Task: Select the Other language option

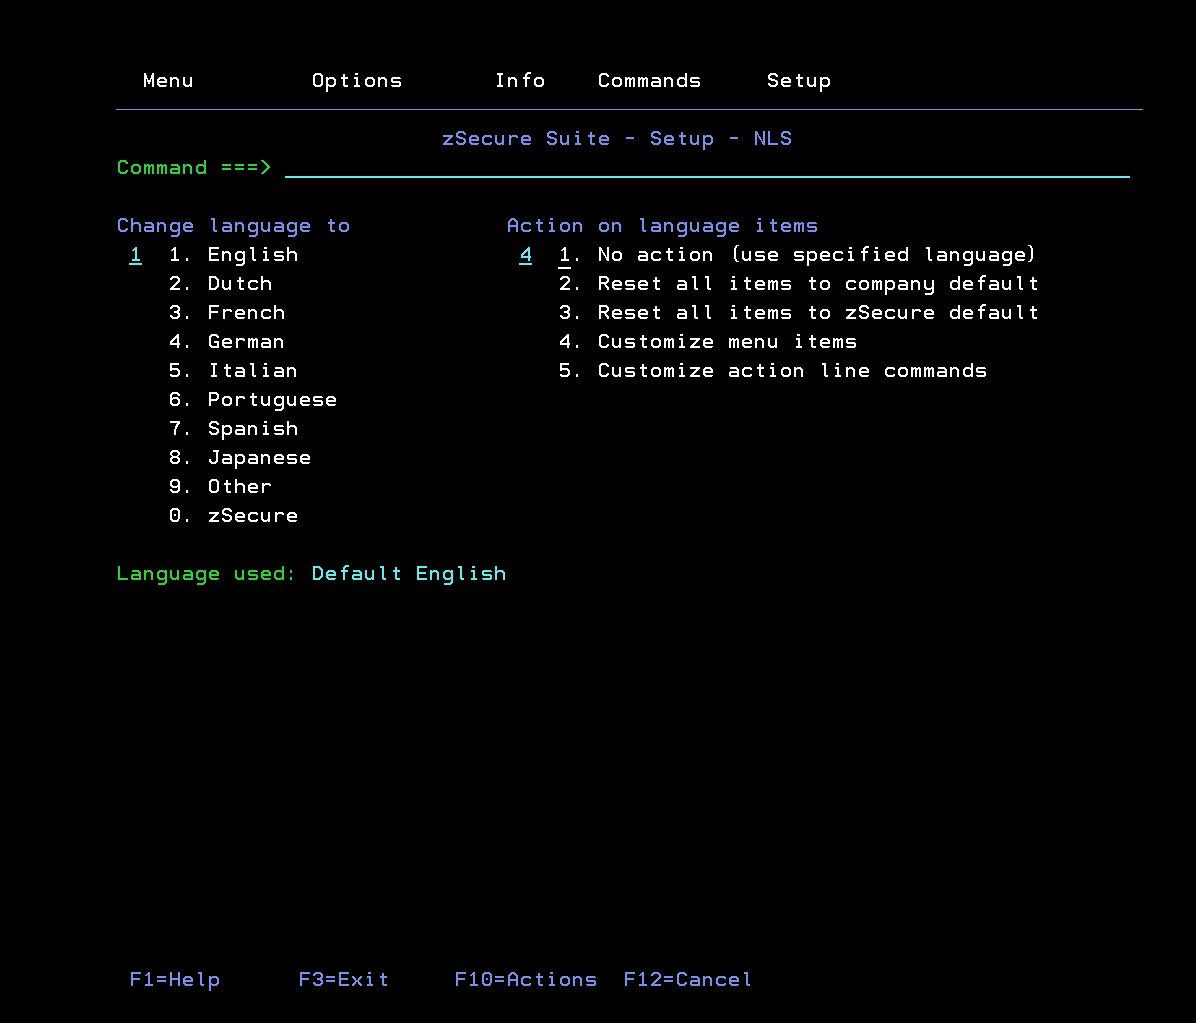Action: point(220,487)
